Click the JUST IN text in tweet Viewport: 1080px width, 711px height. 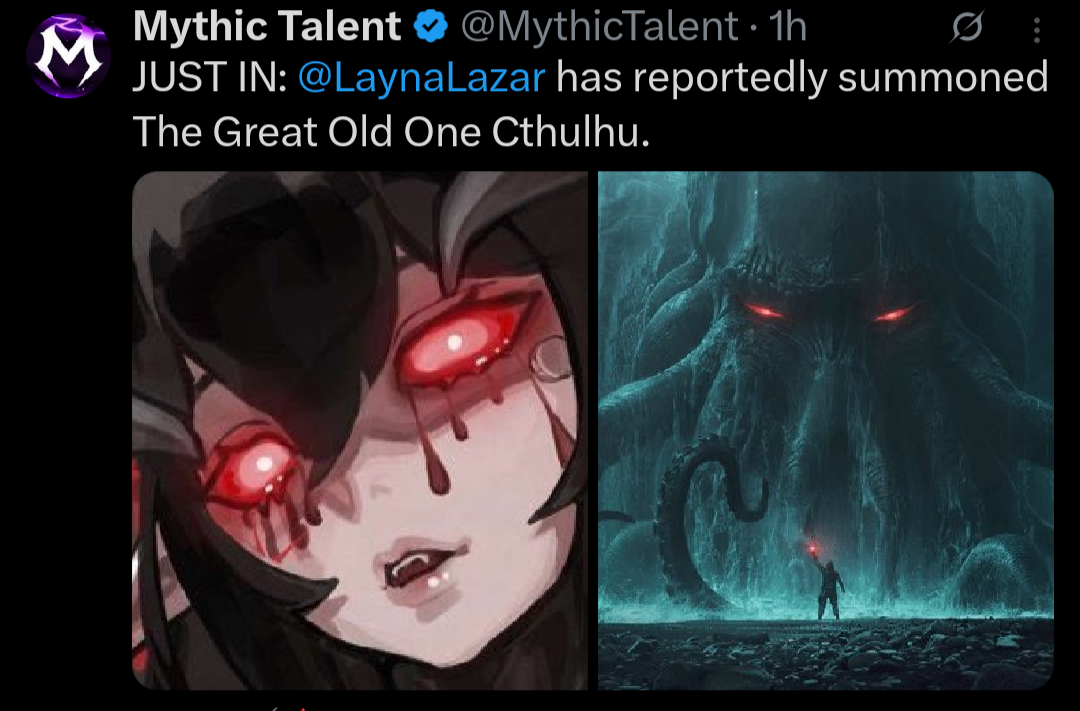pos(209,77)
